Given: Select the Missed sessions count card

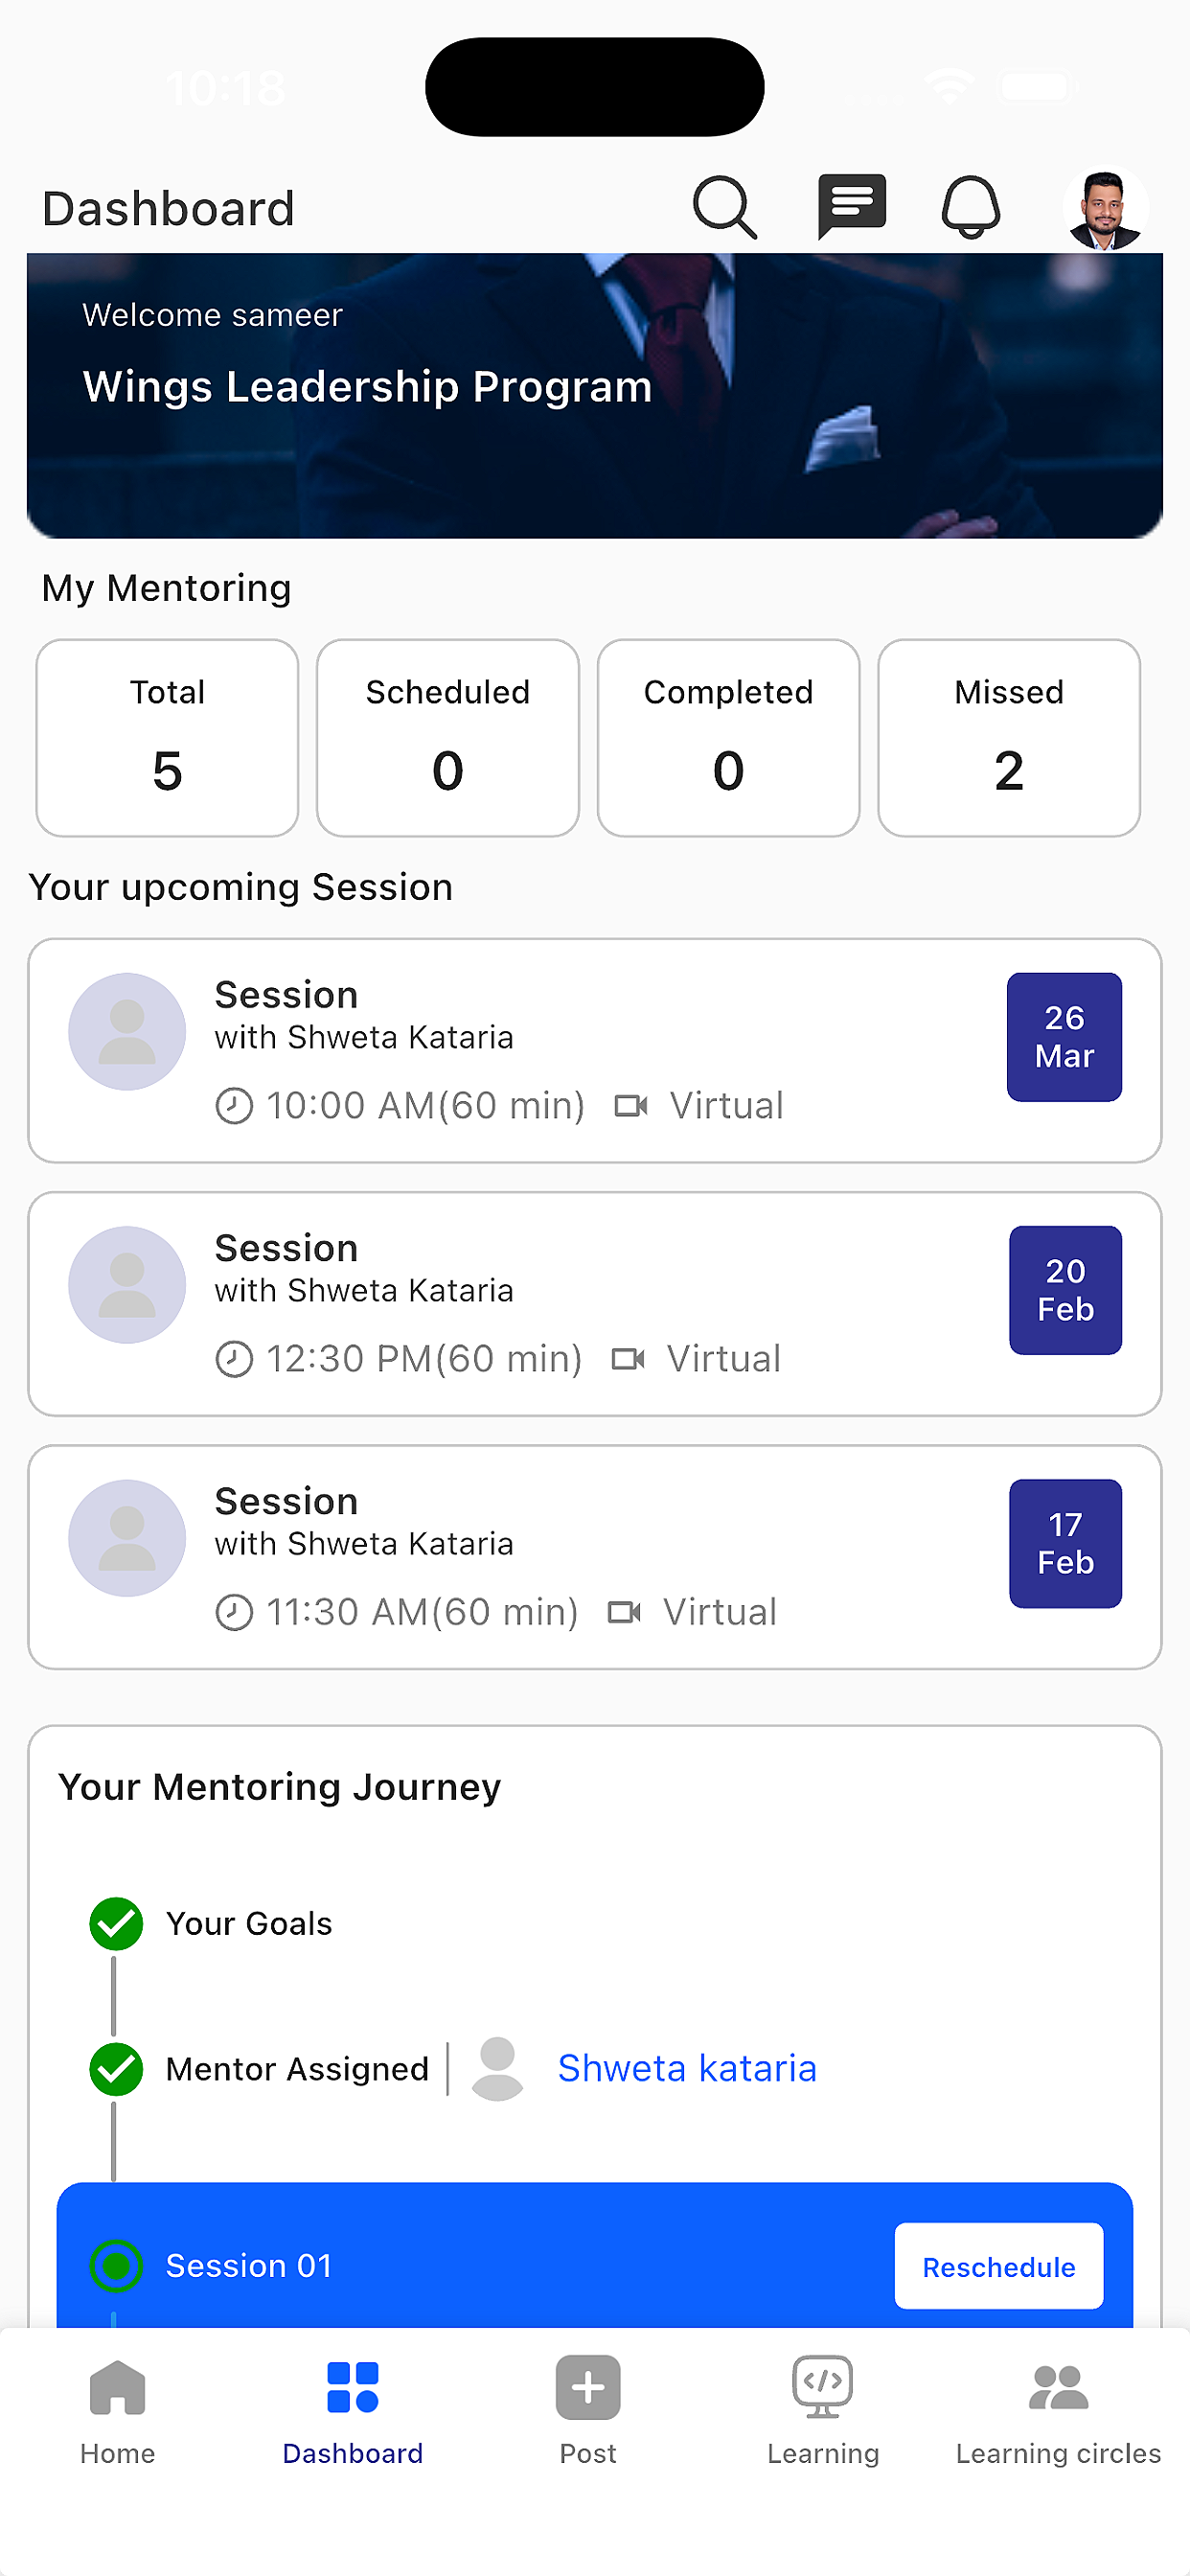Looking at the screenshot, I should [1009, 738].
